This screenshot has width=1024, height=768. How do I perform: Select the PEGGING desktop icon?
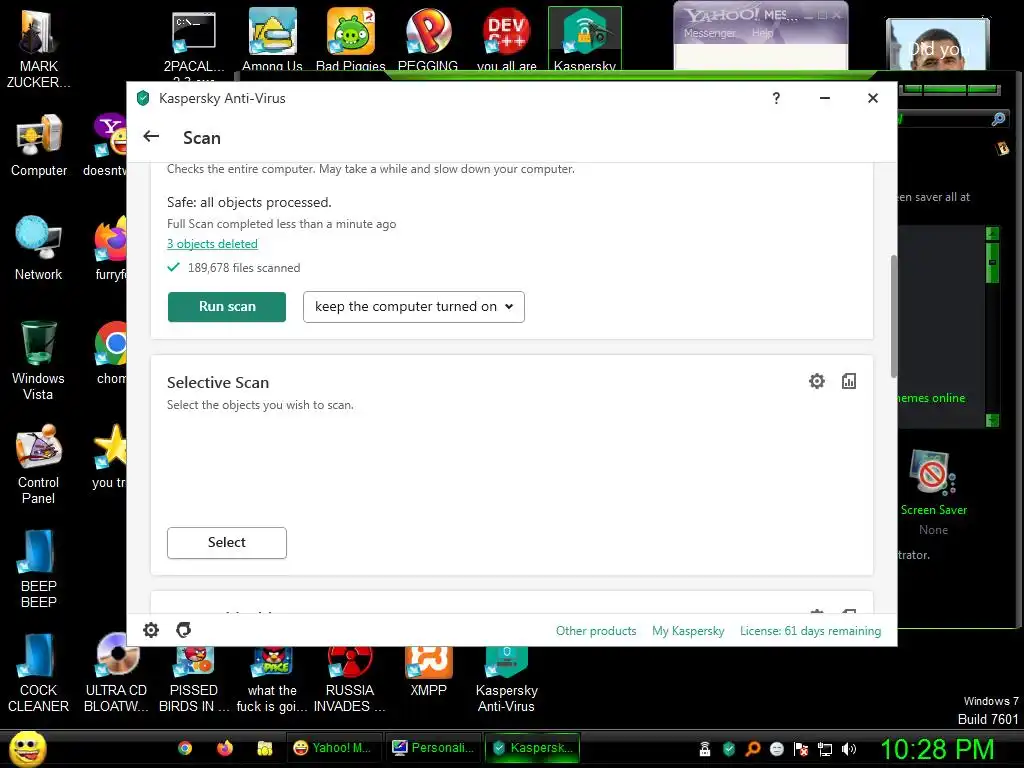[x=428, y=39]
